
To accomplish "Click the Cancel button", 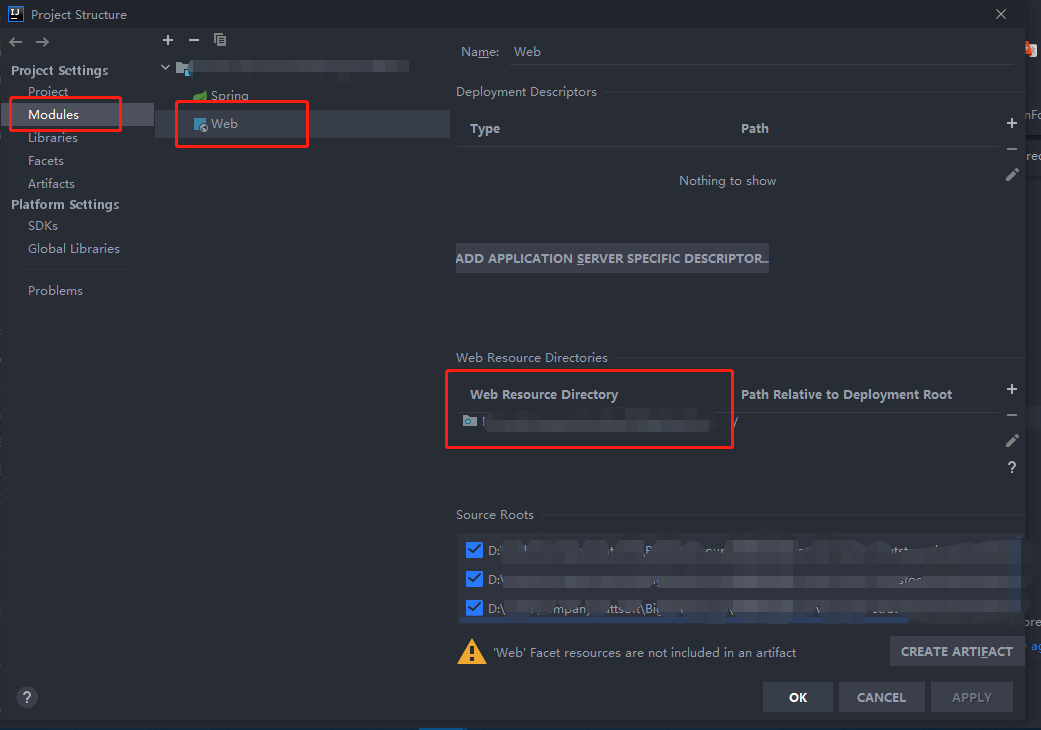I will [x=881, y=697].
